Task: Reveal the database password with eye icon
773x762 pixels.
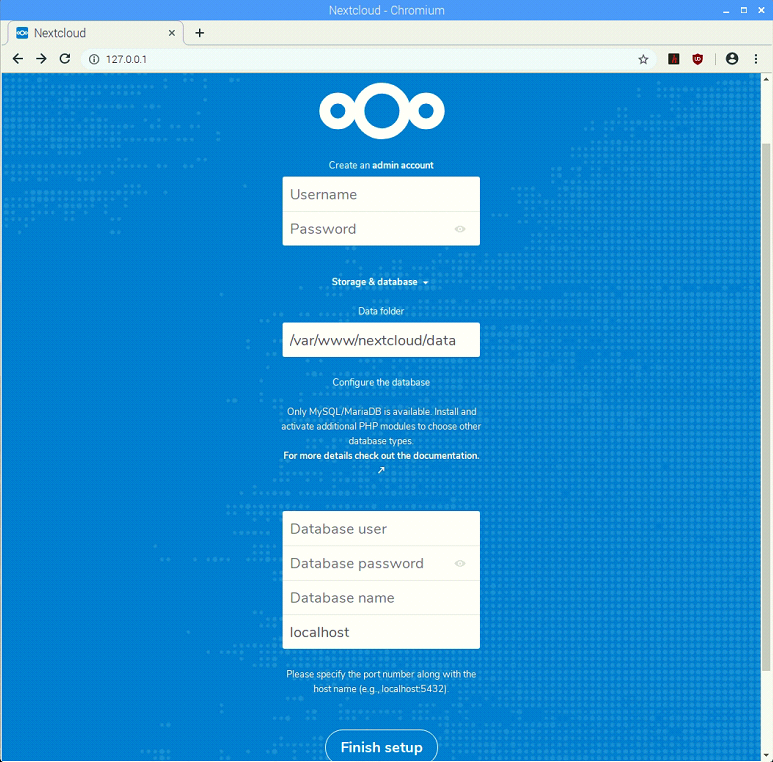Action: 459,563
